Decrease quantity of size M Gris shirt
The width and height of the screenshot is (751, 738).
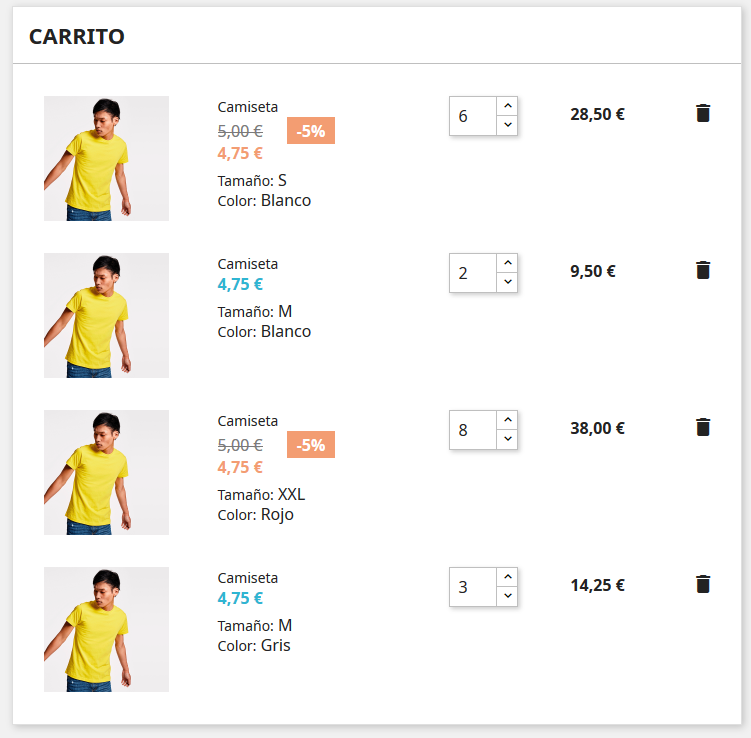(x=508, y=596)
